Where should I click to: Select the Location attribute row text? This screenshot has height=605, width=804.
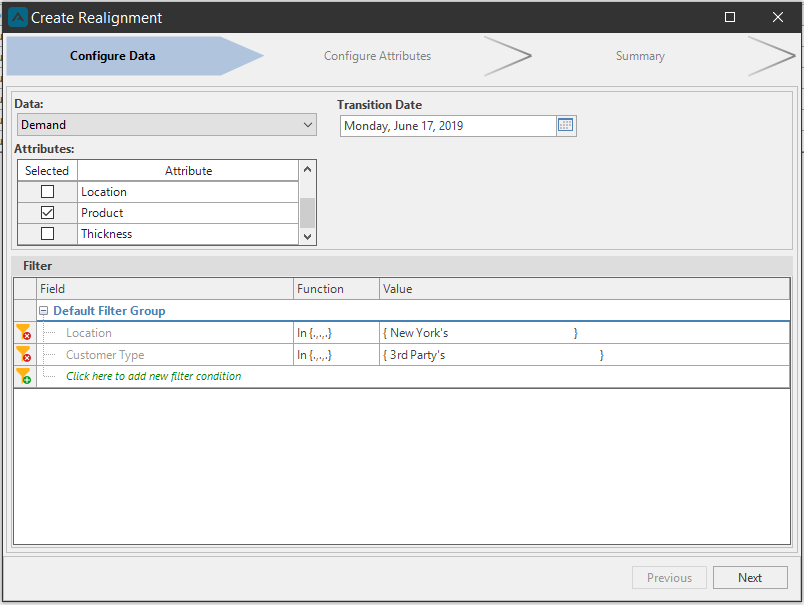tap(104, 192)
